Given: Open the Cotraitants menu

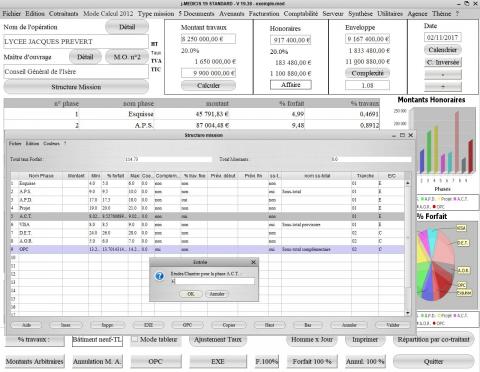Looking at the screenshot, I should point(64,14).
